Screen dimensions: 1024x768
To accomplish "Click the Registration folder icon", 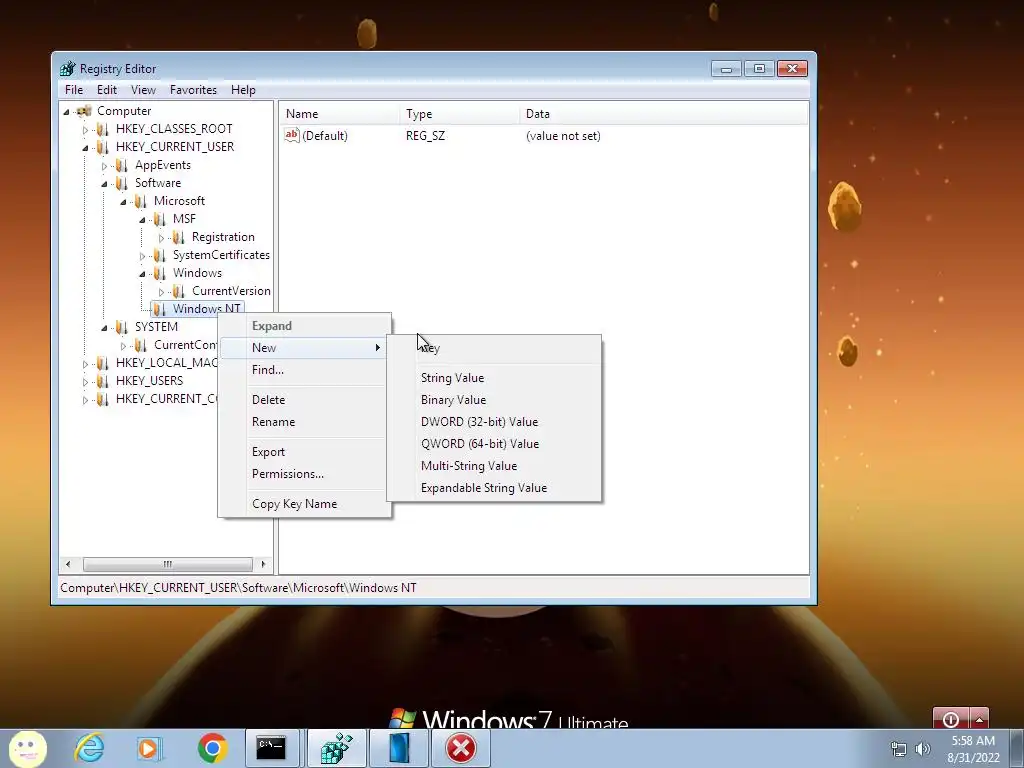I will [178, 237].
